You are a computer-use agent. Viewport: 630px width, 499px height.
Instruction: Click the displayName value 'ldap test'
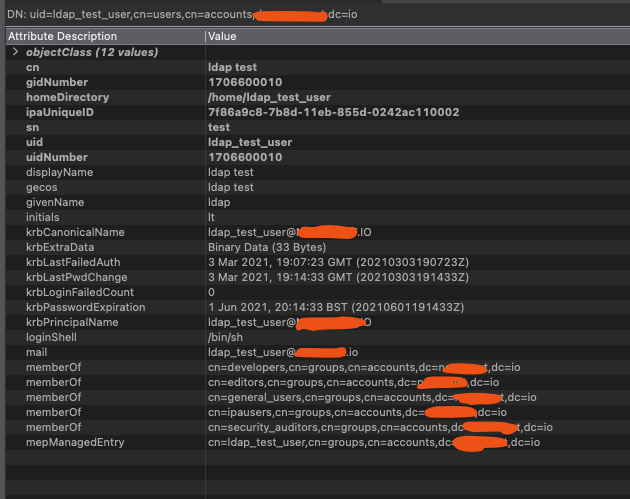click(x=231, y=172)
